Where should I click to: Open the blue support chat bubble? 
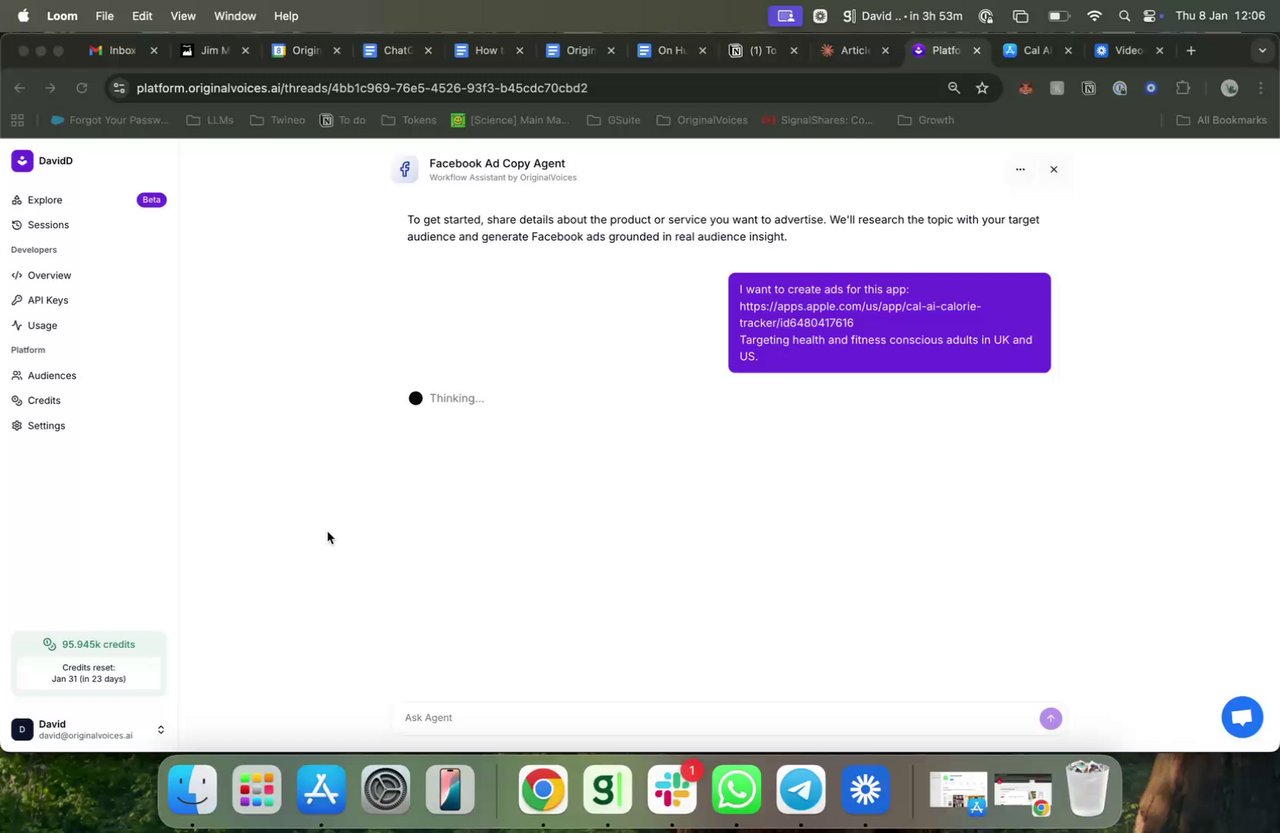1242,717
